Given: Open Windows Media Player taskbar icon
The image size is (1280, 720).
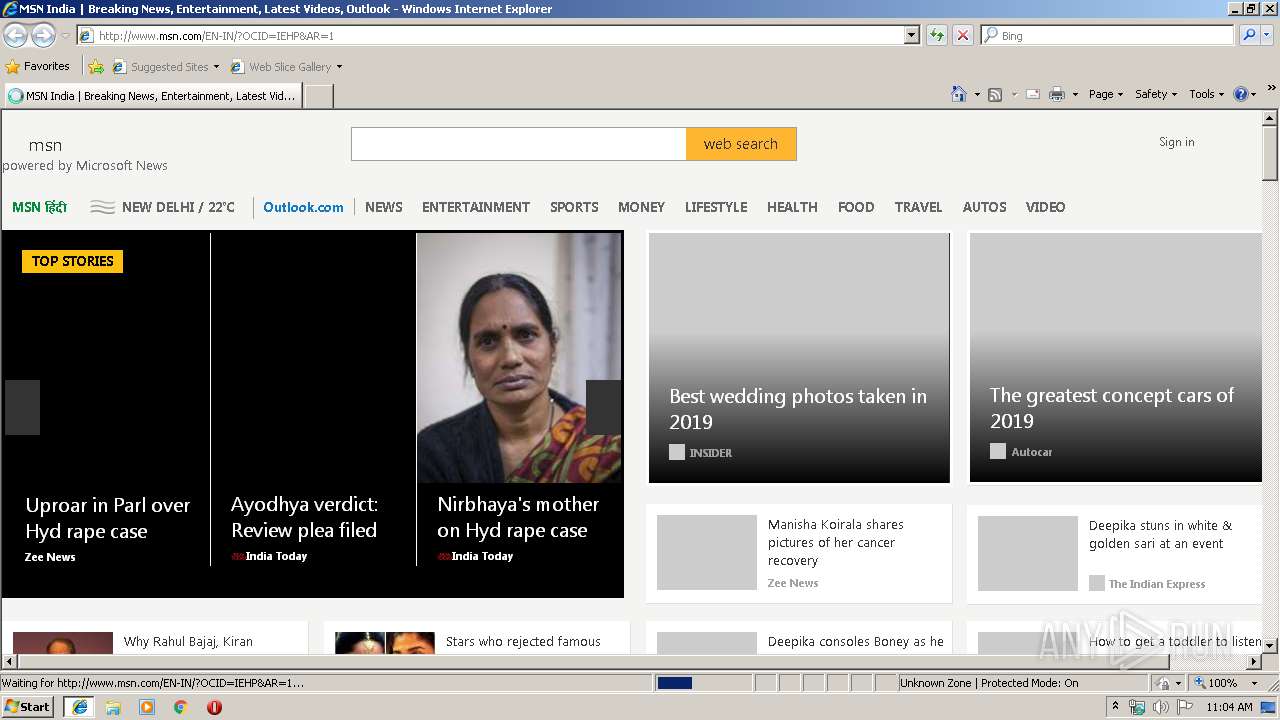Looking at the screenshot, I should coord(147,707).
